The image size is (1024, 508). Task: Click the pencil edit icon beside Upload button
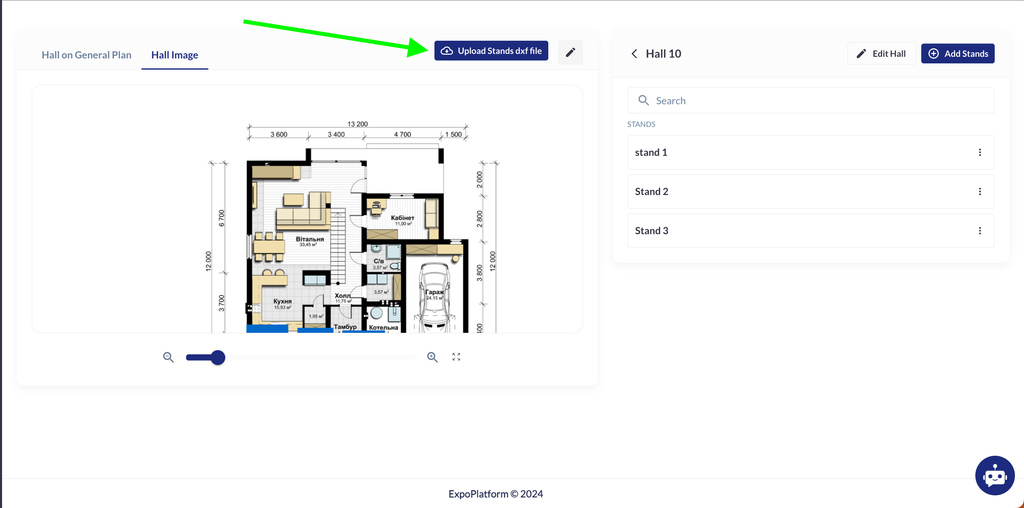pos(570,52)
